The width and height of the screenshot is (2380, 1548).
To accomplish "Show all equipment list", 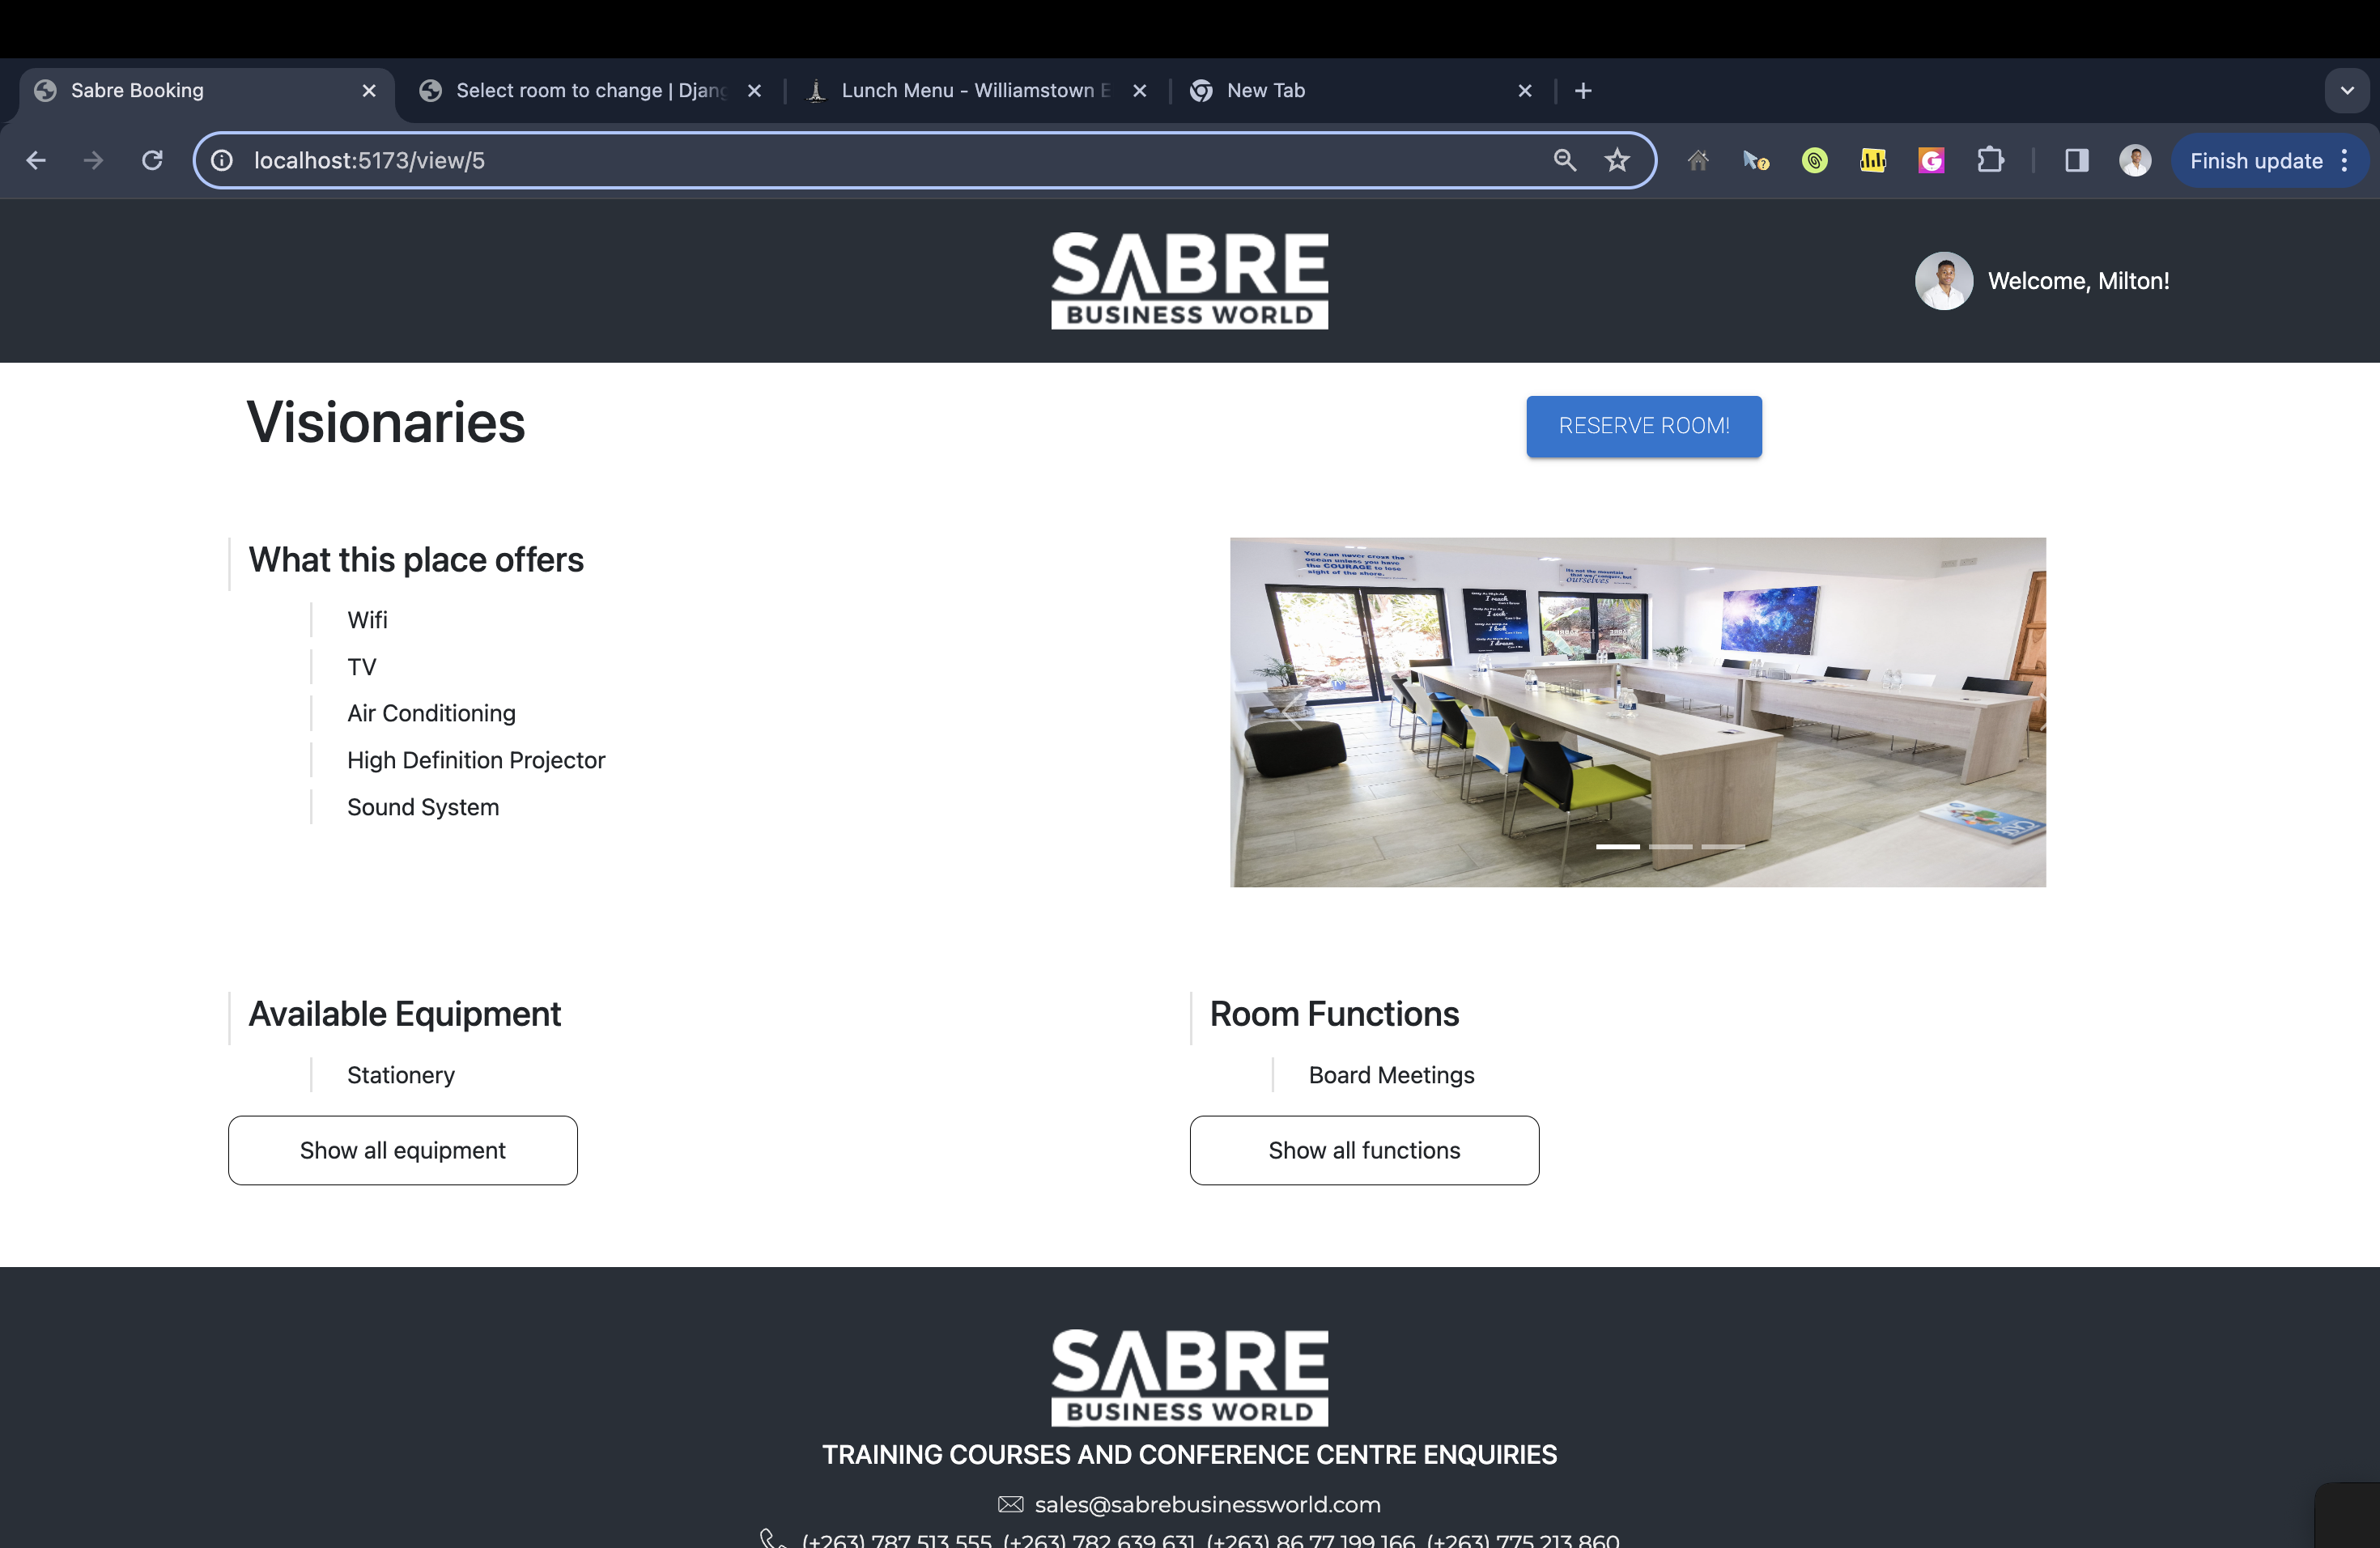I will [402, 1150].
